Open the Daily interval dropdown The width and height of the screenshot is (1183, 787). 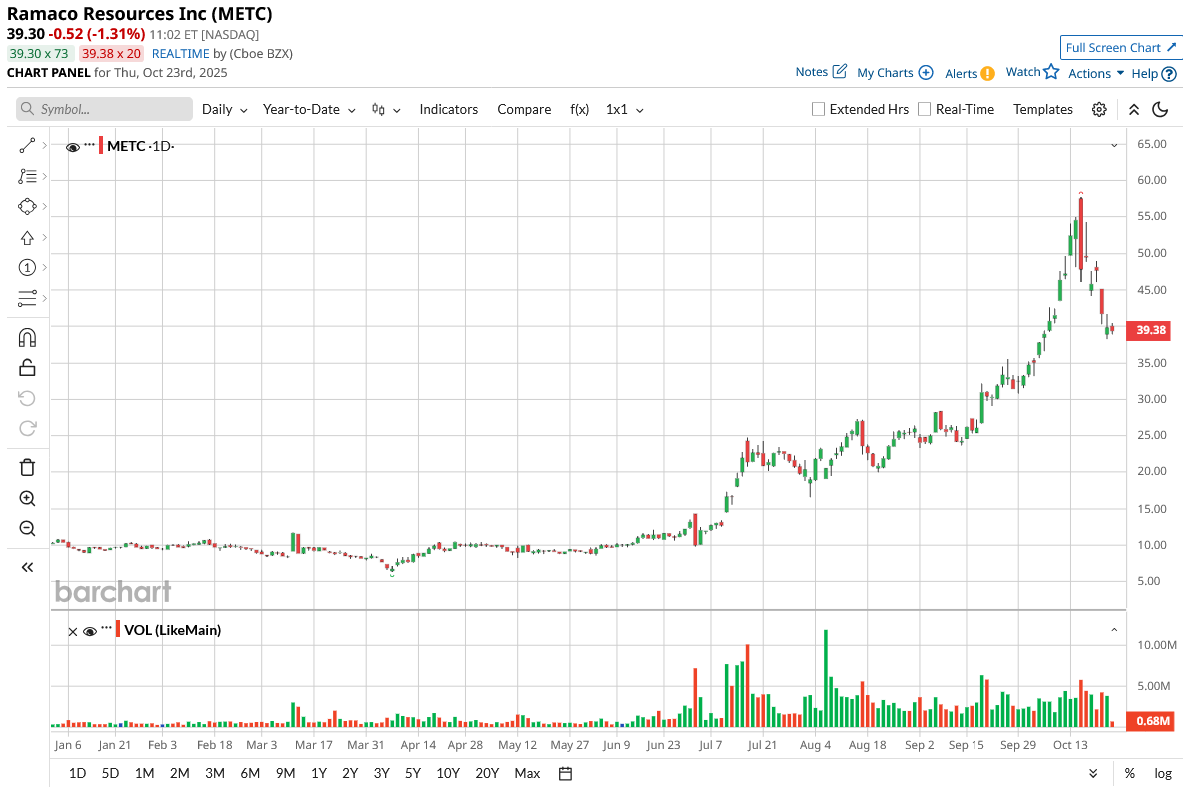225,109
